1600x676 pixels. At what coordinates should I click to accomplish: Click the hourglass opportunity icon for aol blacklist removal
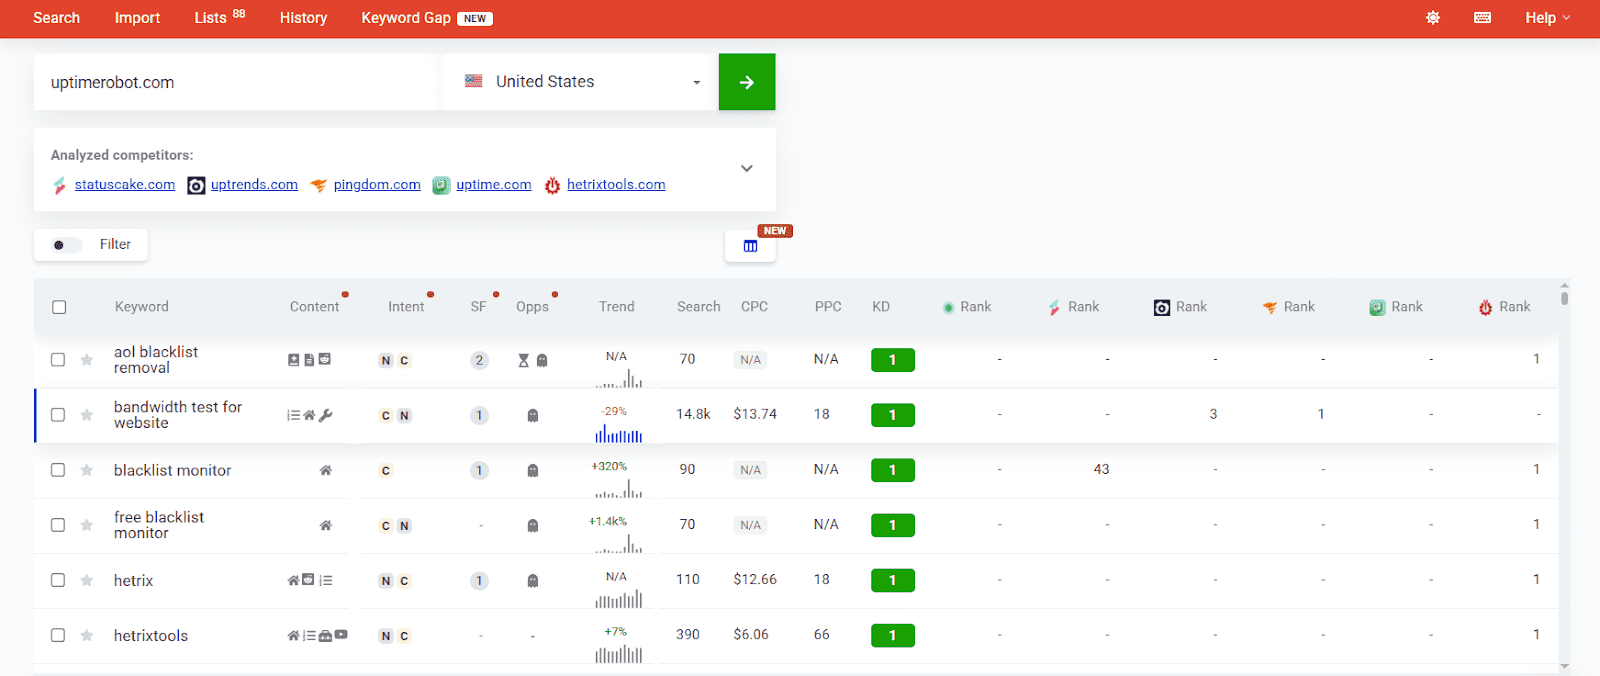523,361
